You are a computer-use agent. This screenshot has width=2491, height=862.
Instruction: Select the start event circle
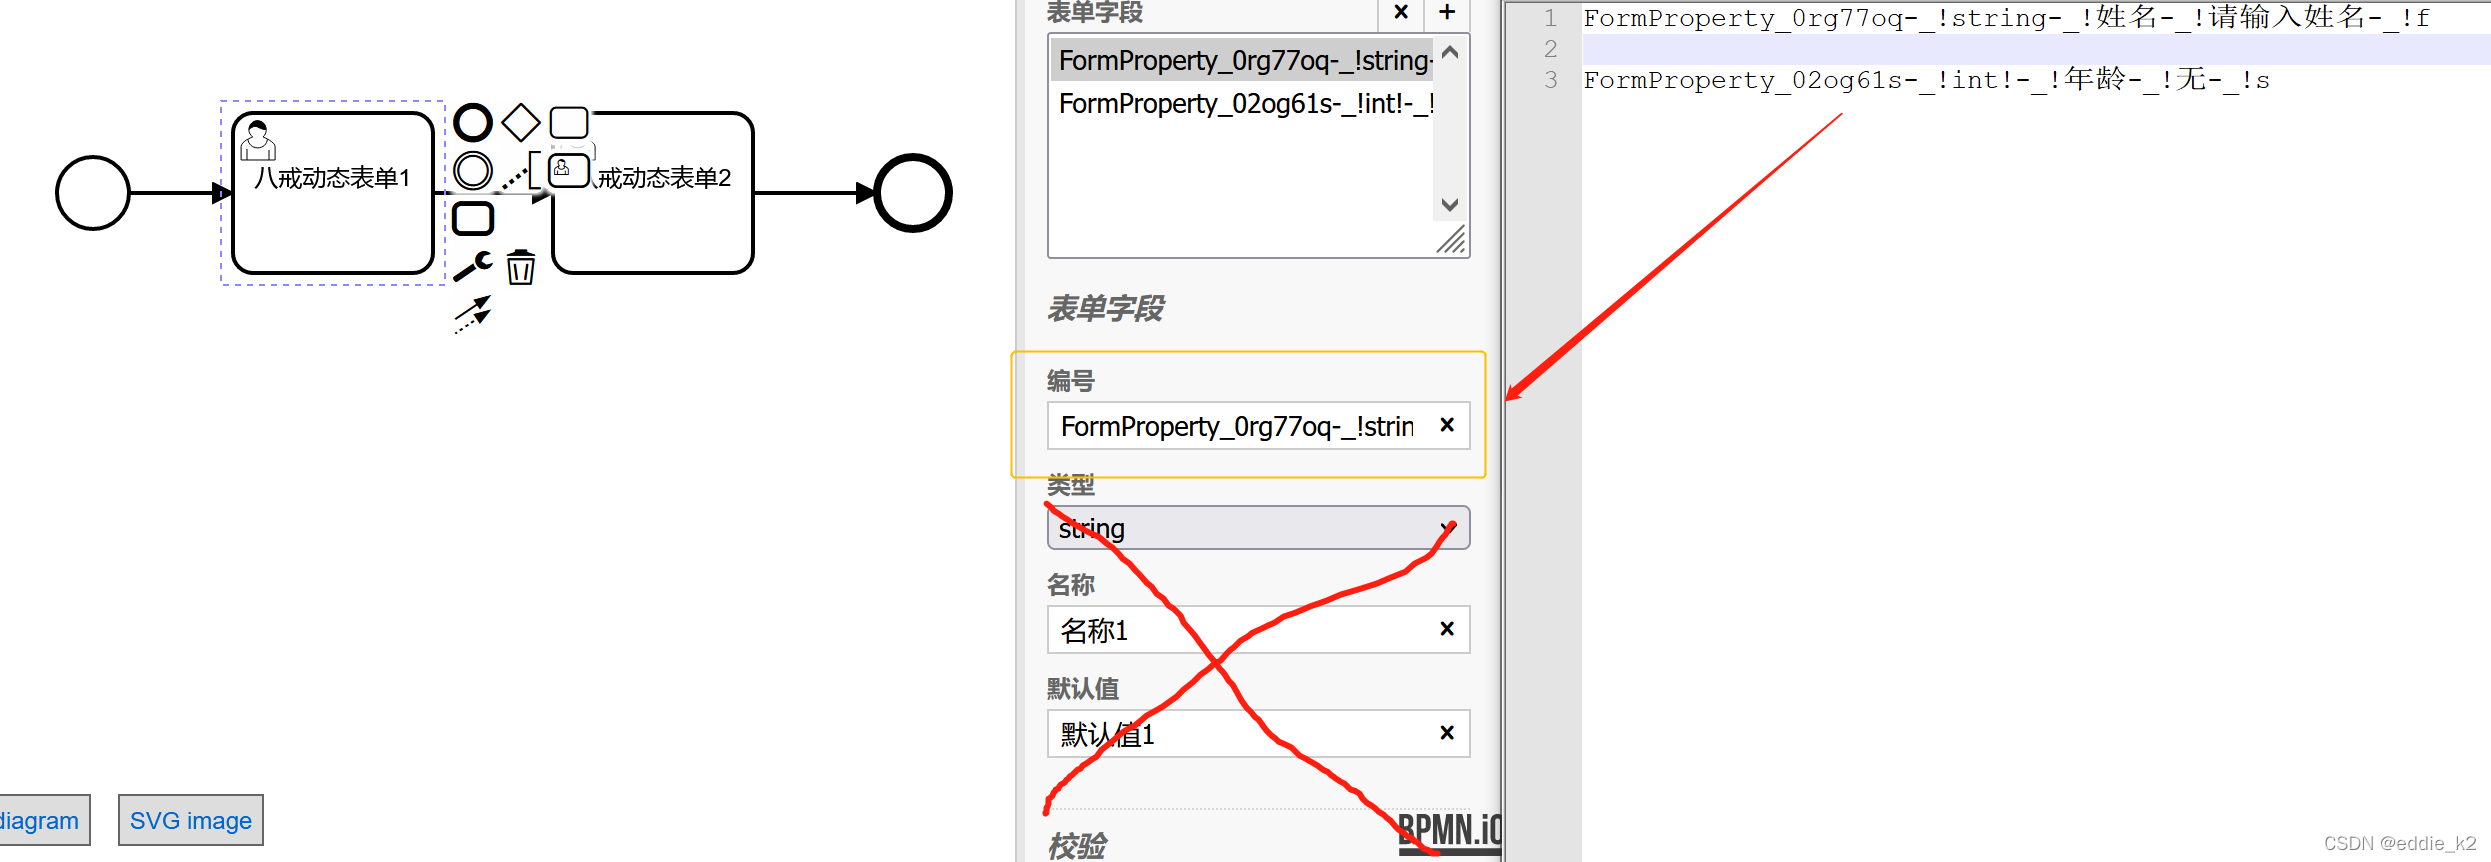[x=93, y=193]
